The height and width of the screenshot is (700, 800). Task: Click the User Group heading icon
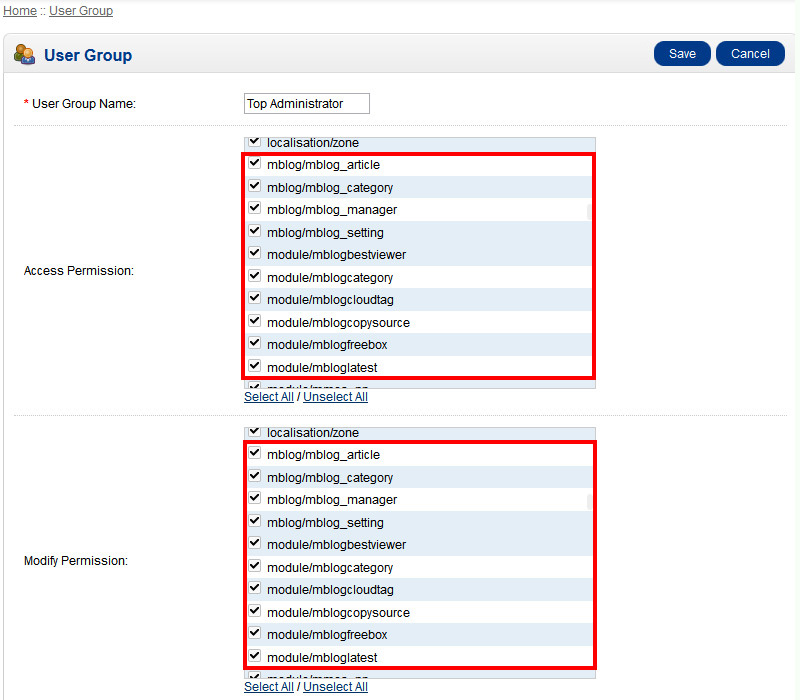click(x=25, y=55)
